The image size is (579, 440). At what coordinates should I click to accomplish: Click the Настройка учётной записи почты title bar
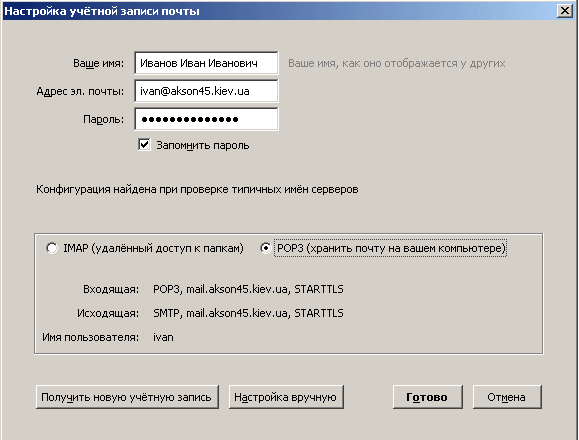281,11
